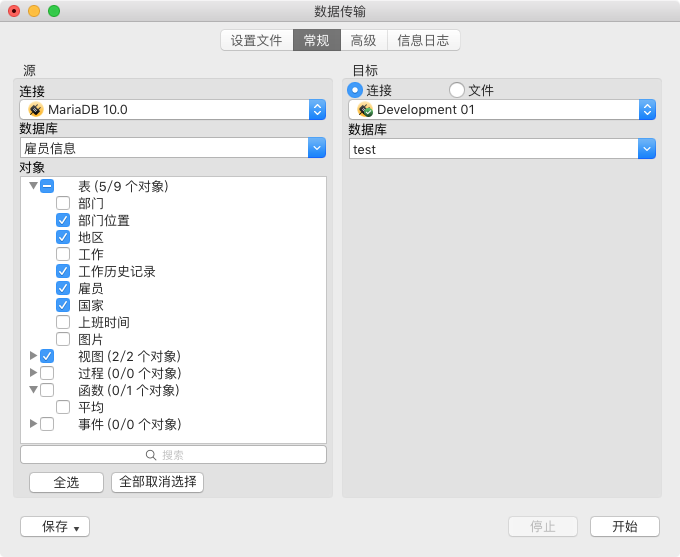The image size is (680, 557).
Task: Uncheck the 国家 table checkbox
Action: [x=63, y=305]
